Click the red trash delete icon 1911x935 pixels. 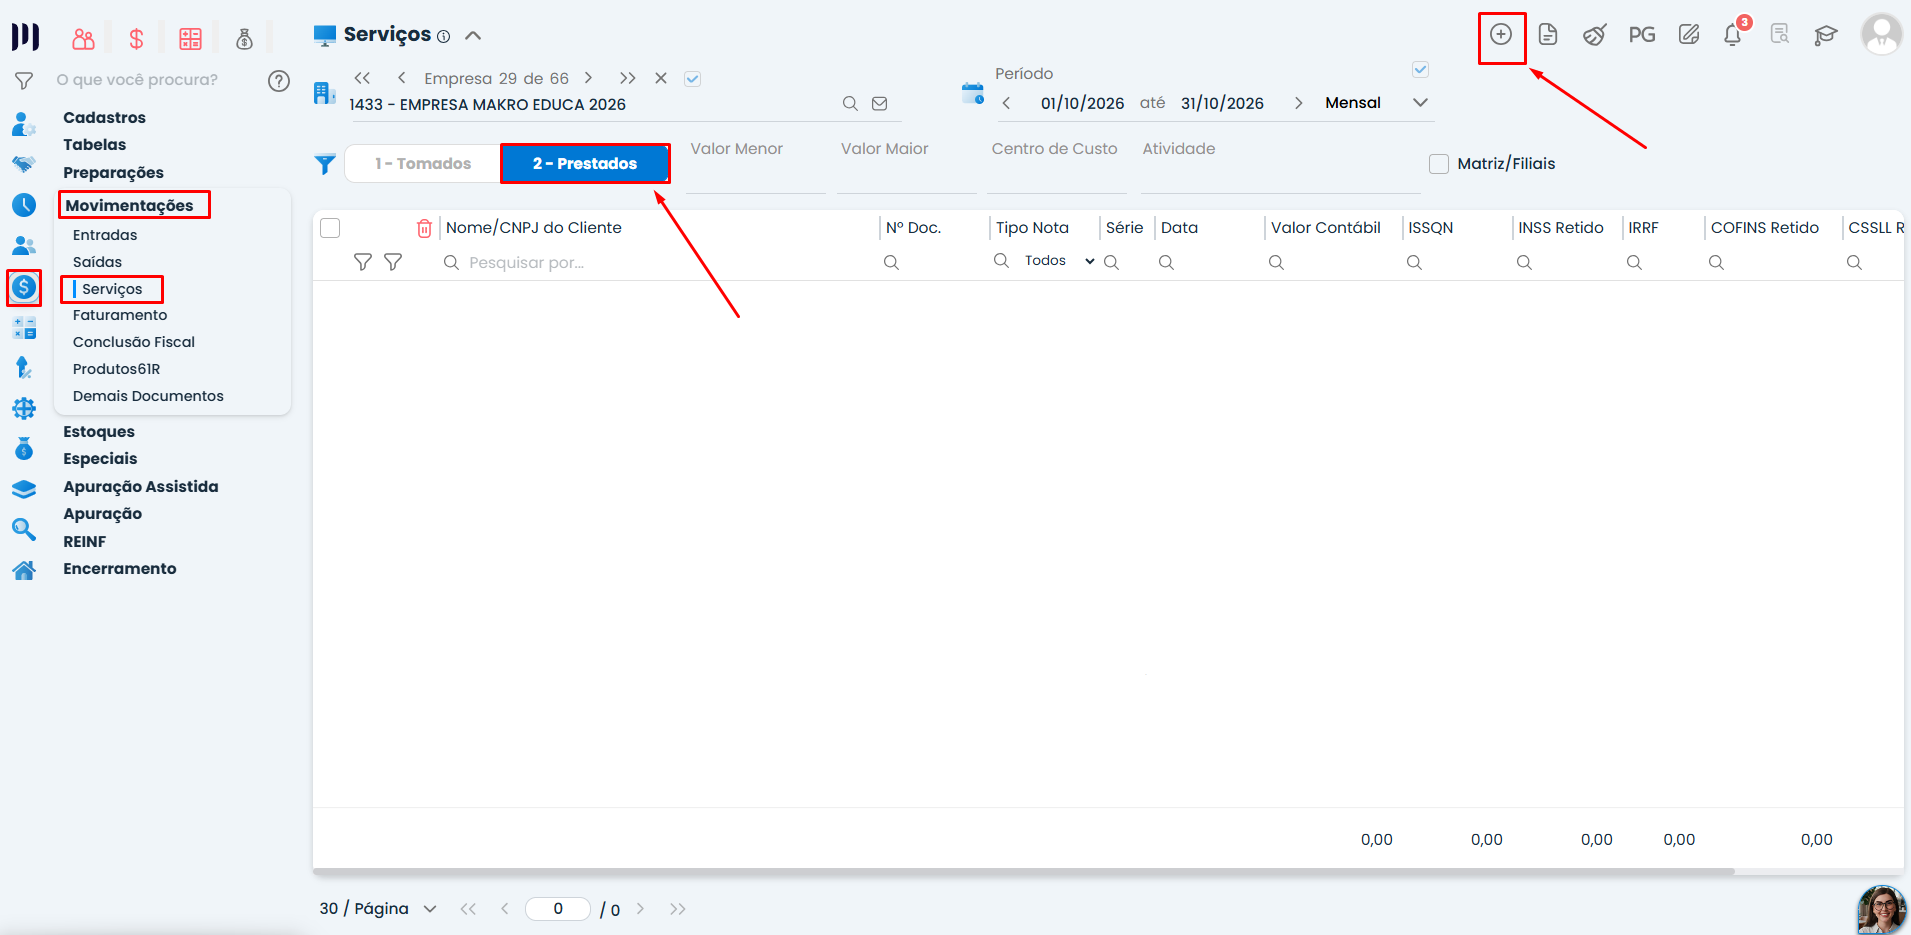pos(424,228)
